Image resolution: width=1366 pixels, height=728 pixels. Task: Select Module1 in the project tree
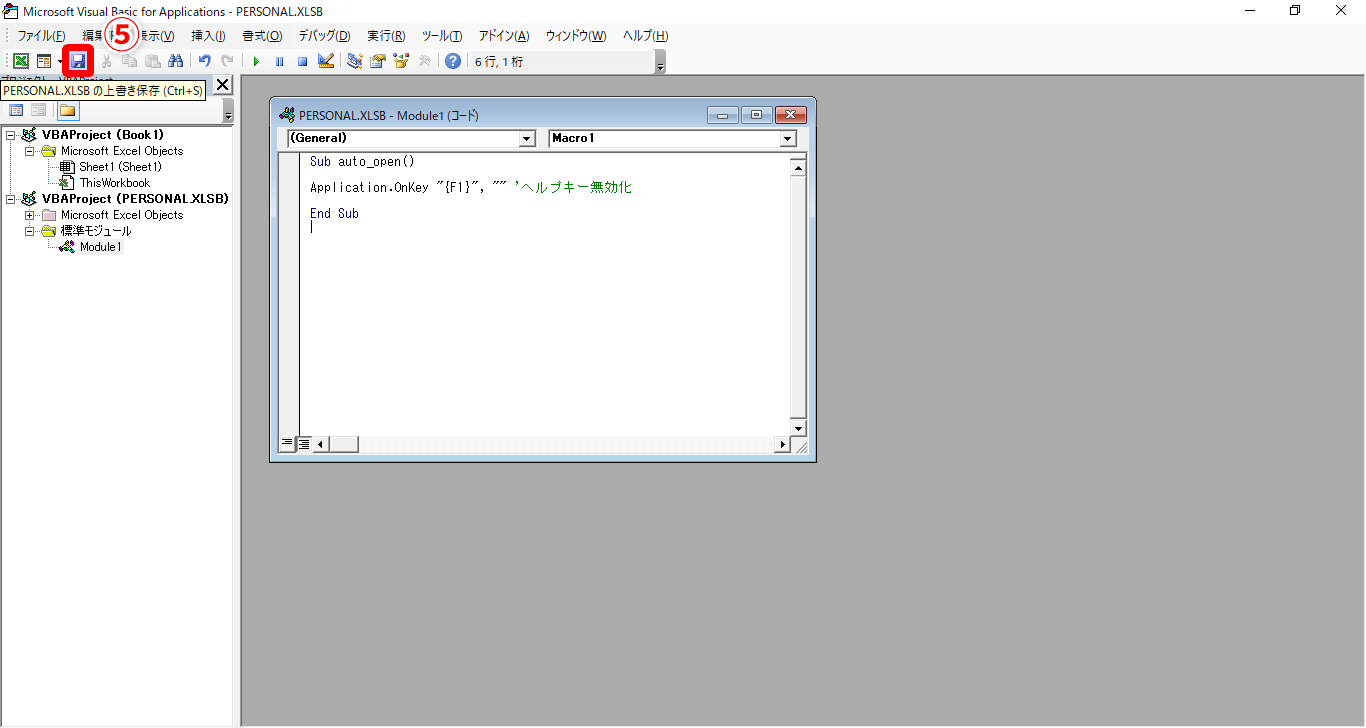click(x=100, y=247)
